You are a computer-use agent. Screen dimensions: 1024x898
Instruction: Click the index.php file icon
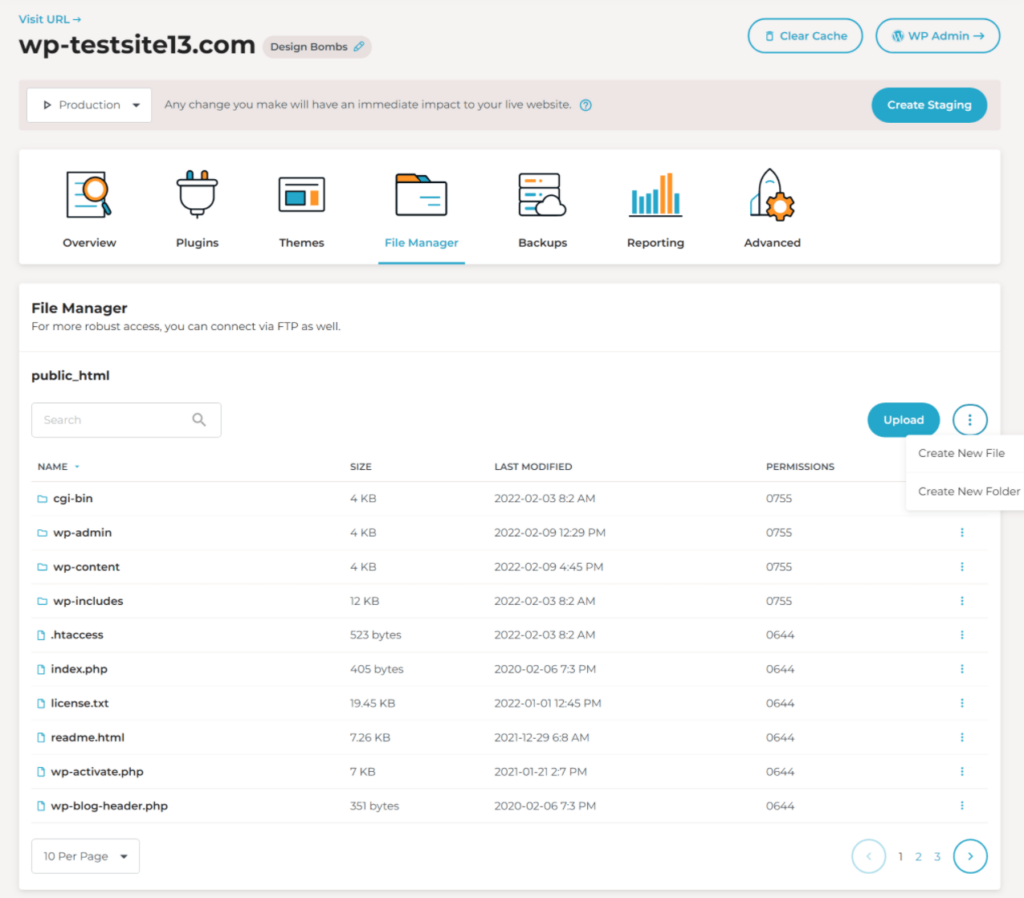(x=41, y=669)
